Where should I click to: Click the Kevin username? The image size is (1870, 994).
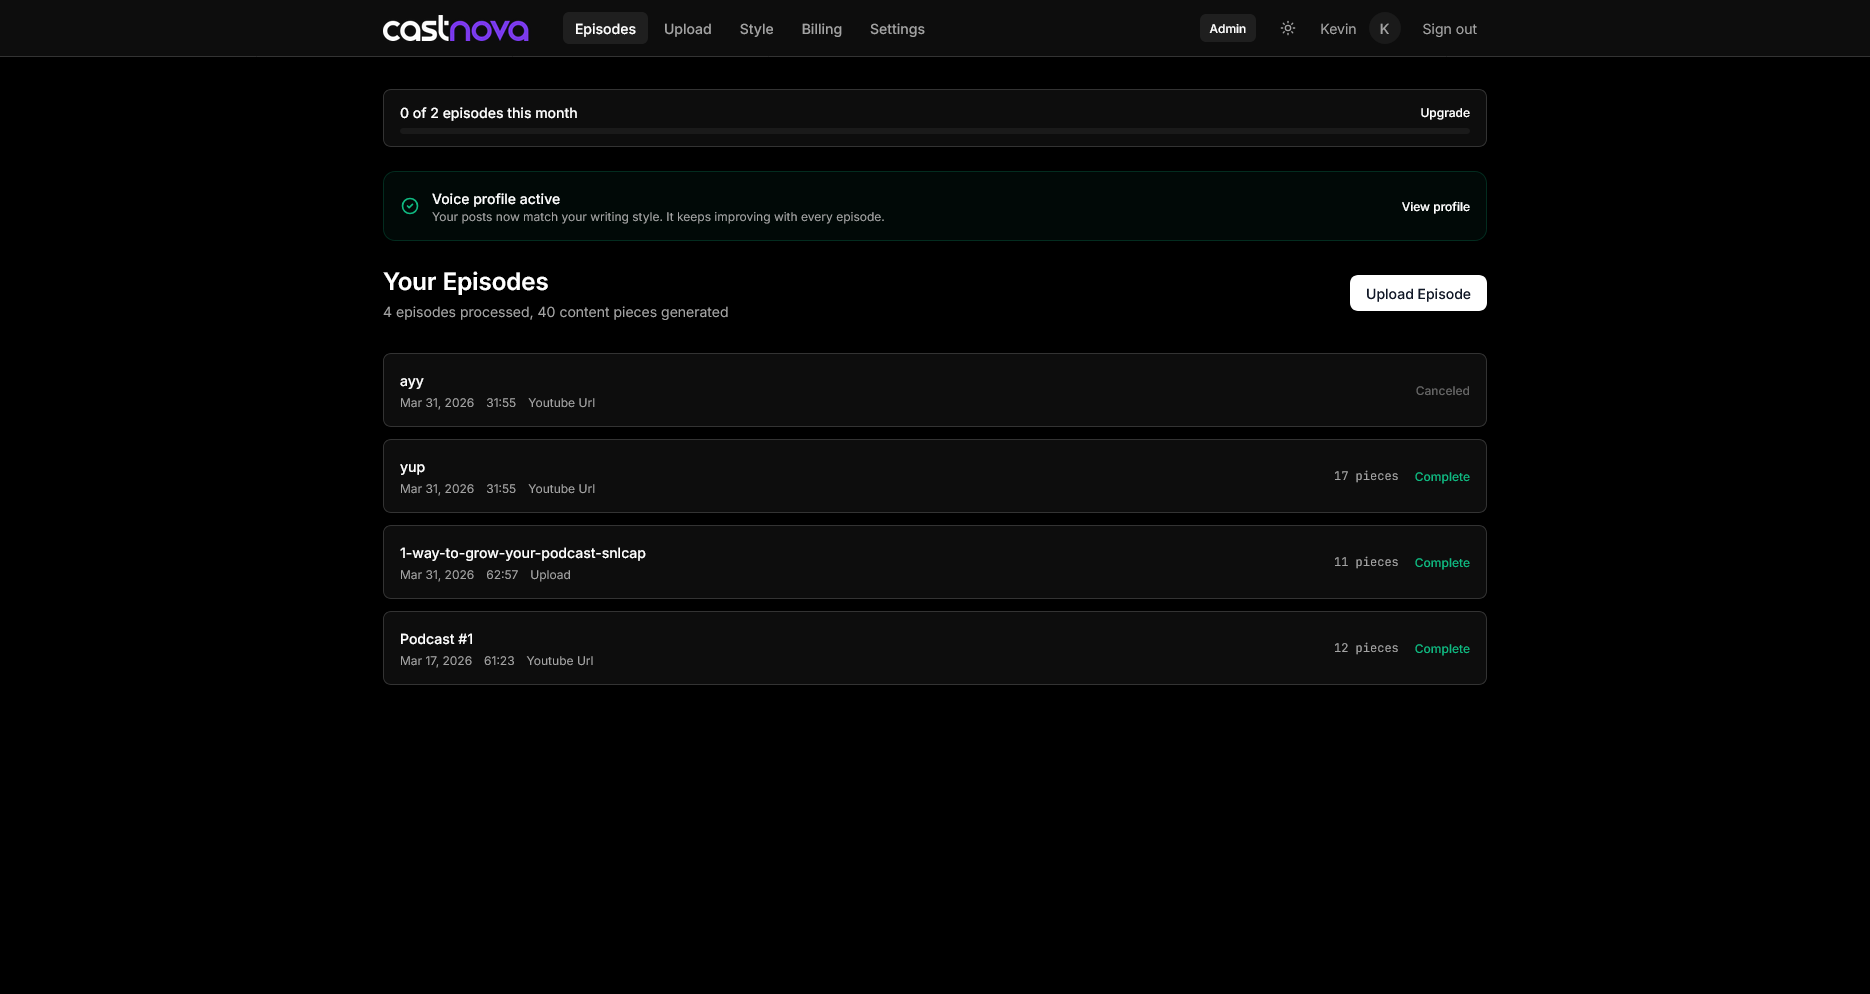(x=1338, y=29)
